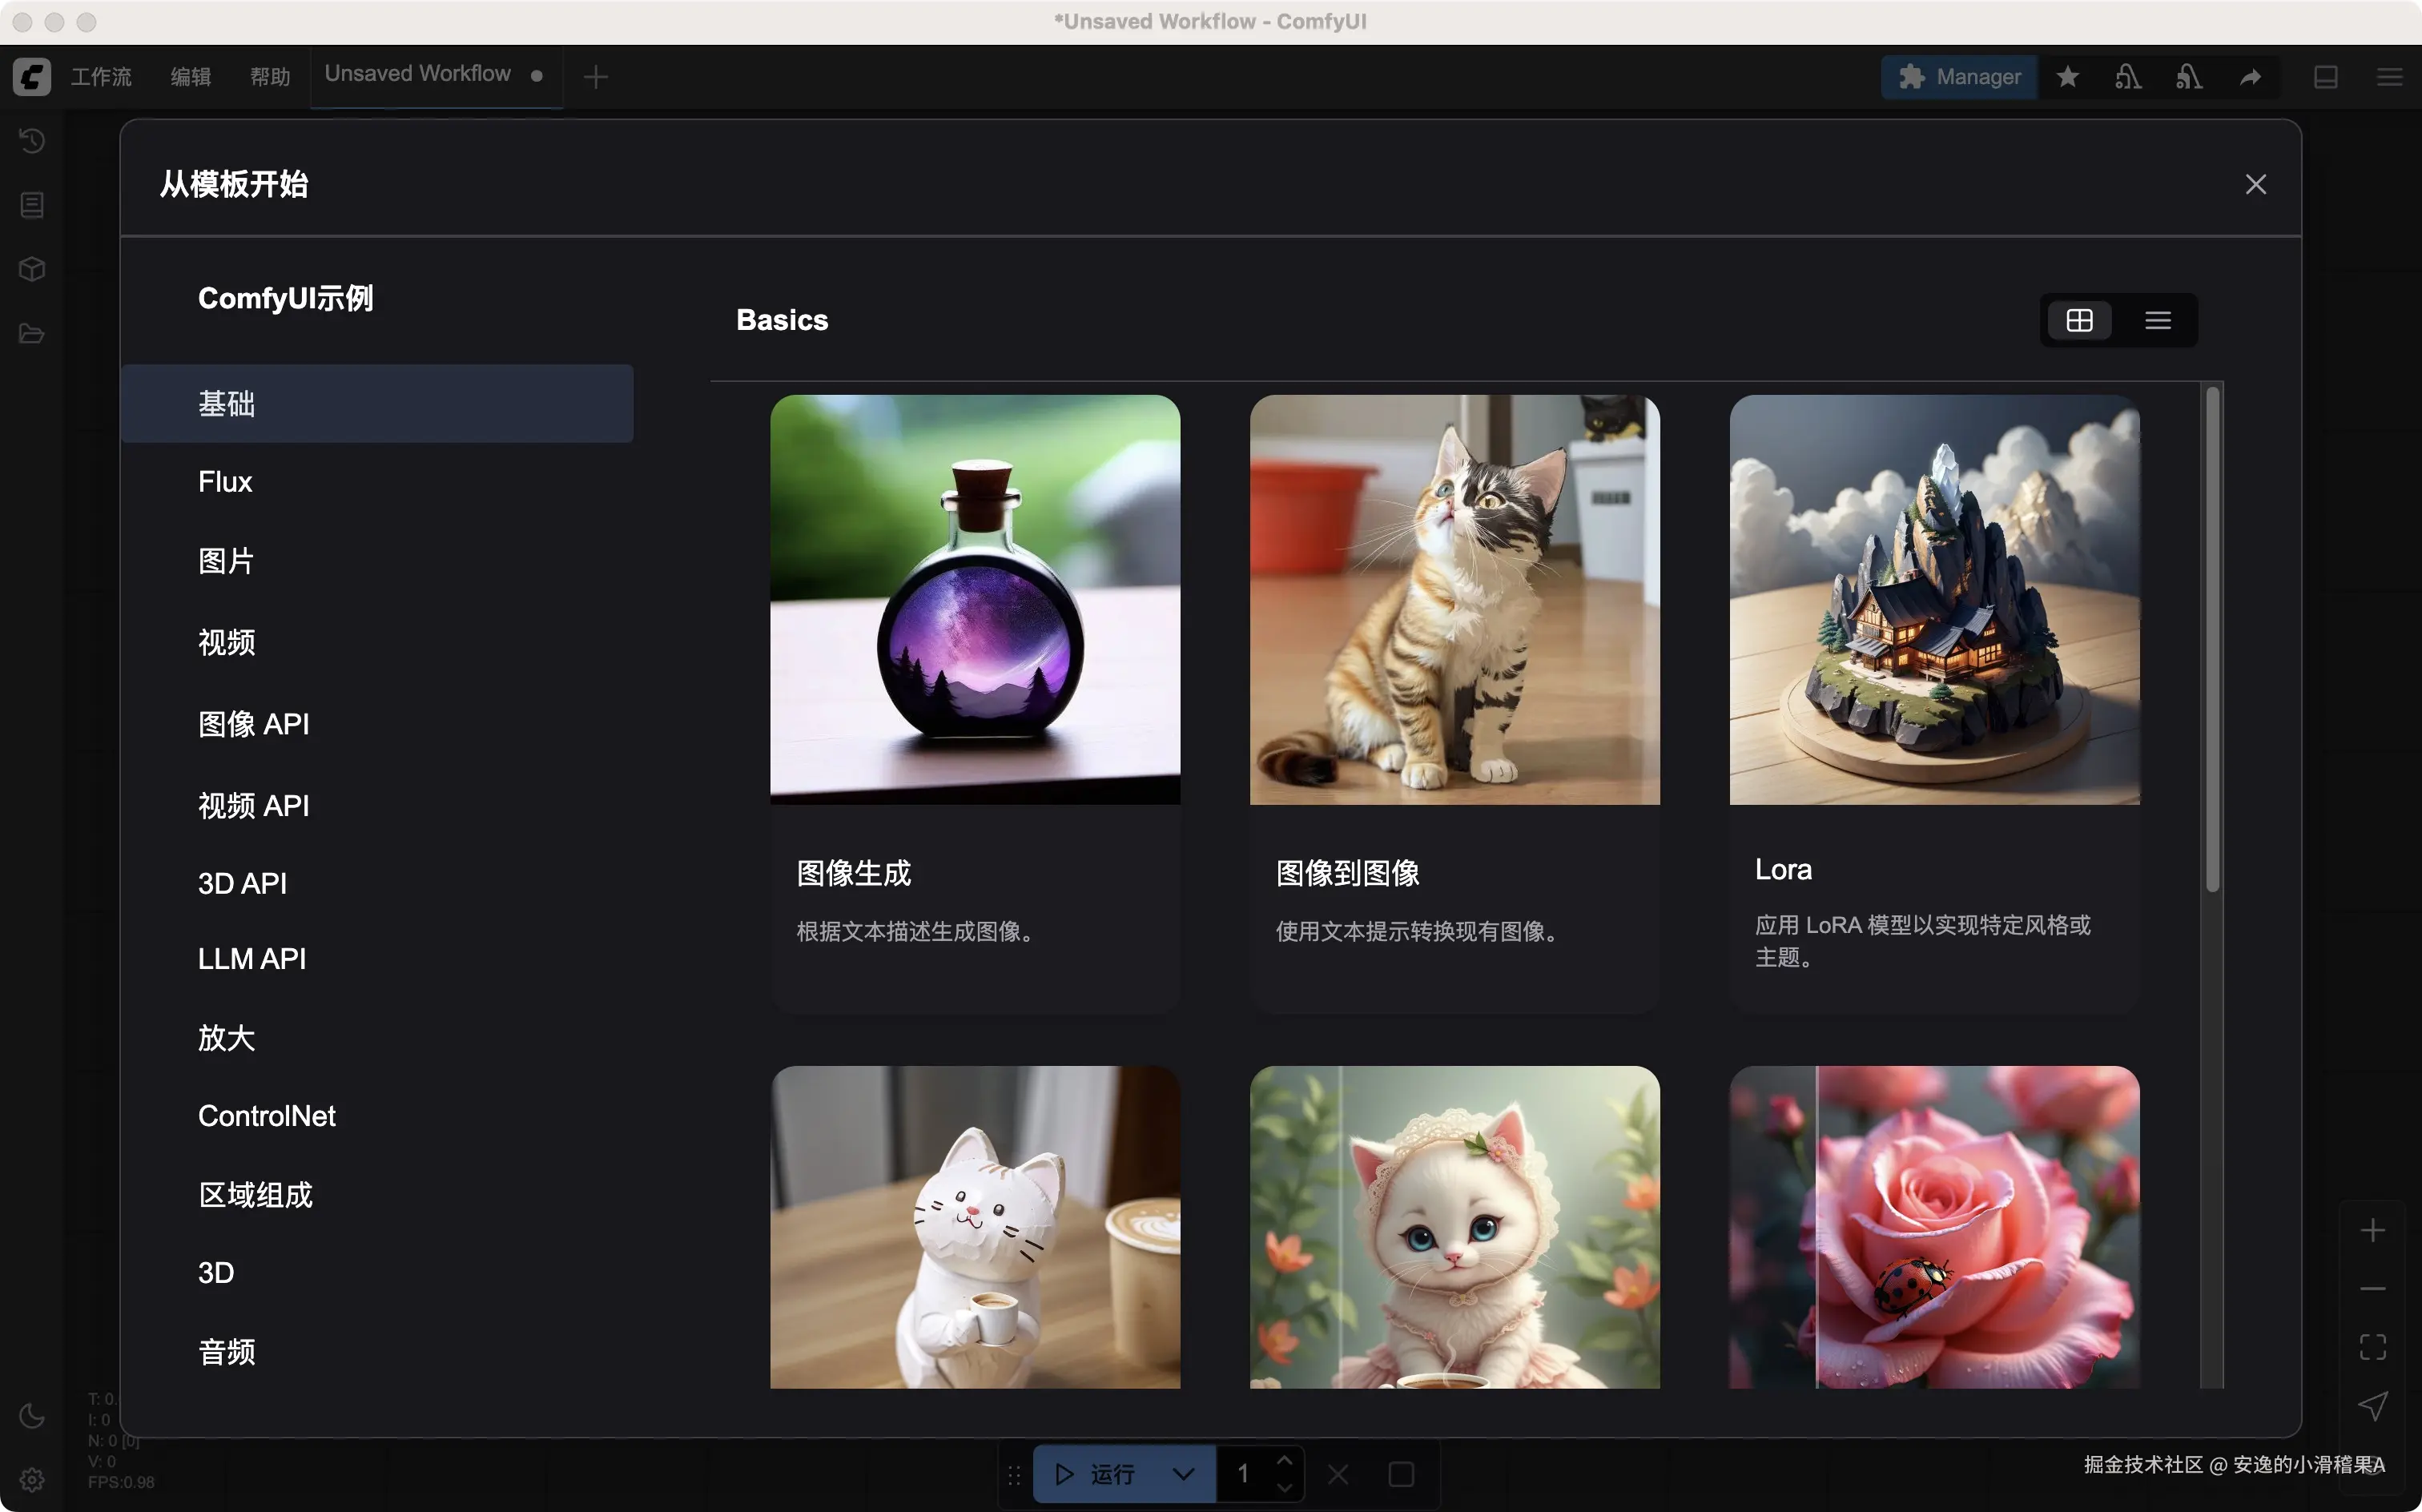Viewport: 2422px width, 1512px height.
Task: Select the ControlNet category
Action: [x=267, y=1116]
